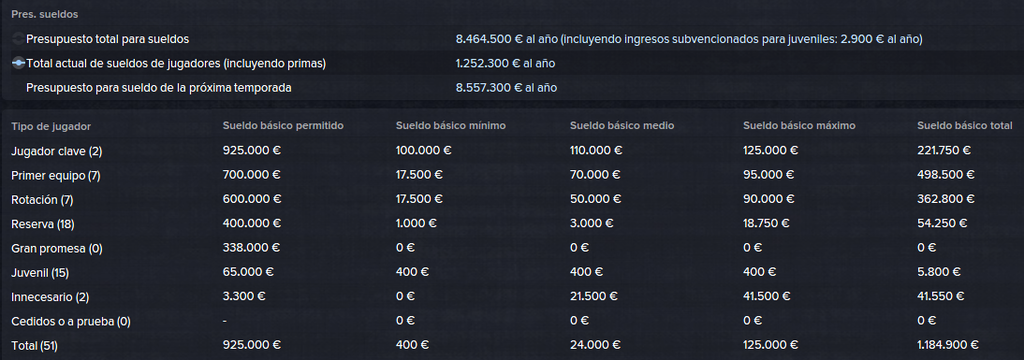
Task: Click the Pres. sueldos panel title
Action: click(45, 14)
